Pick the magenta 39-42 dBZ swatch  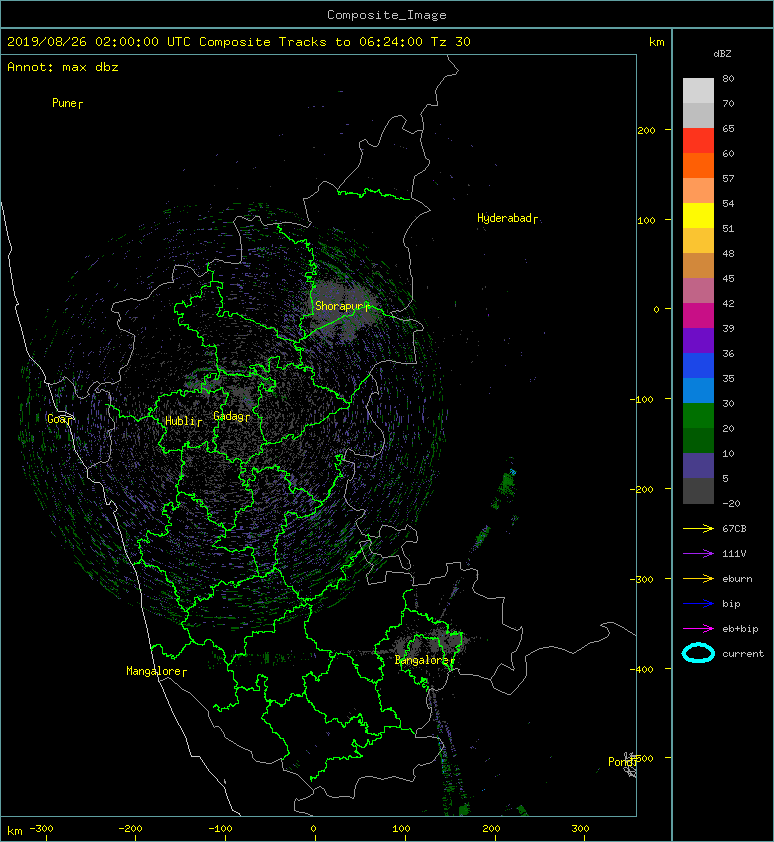(698, 316)
